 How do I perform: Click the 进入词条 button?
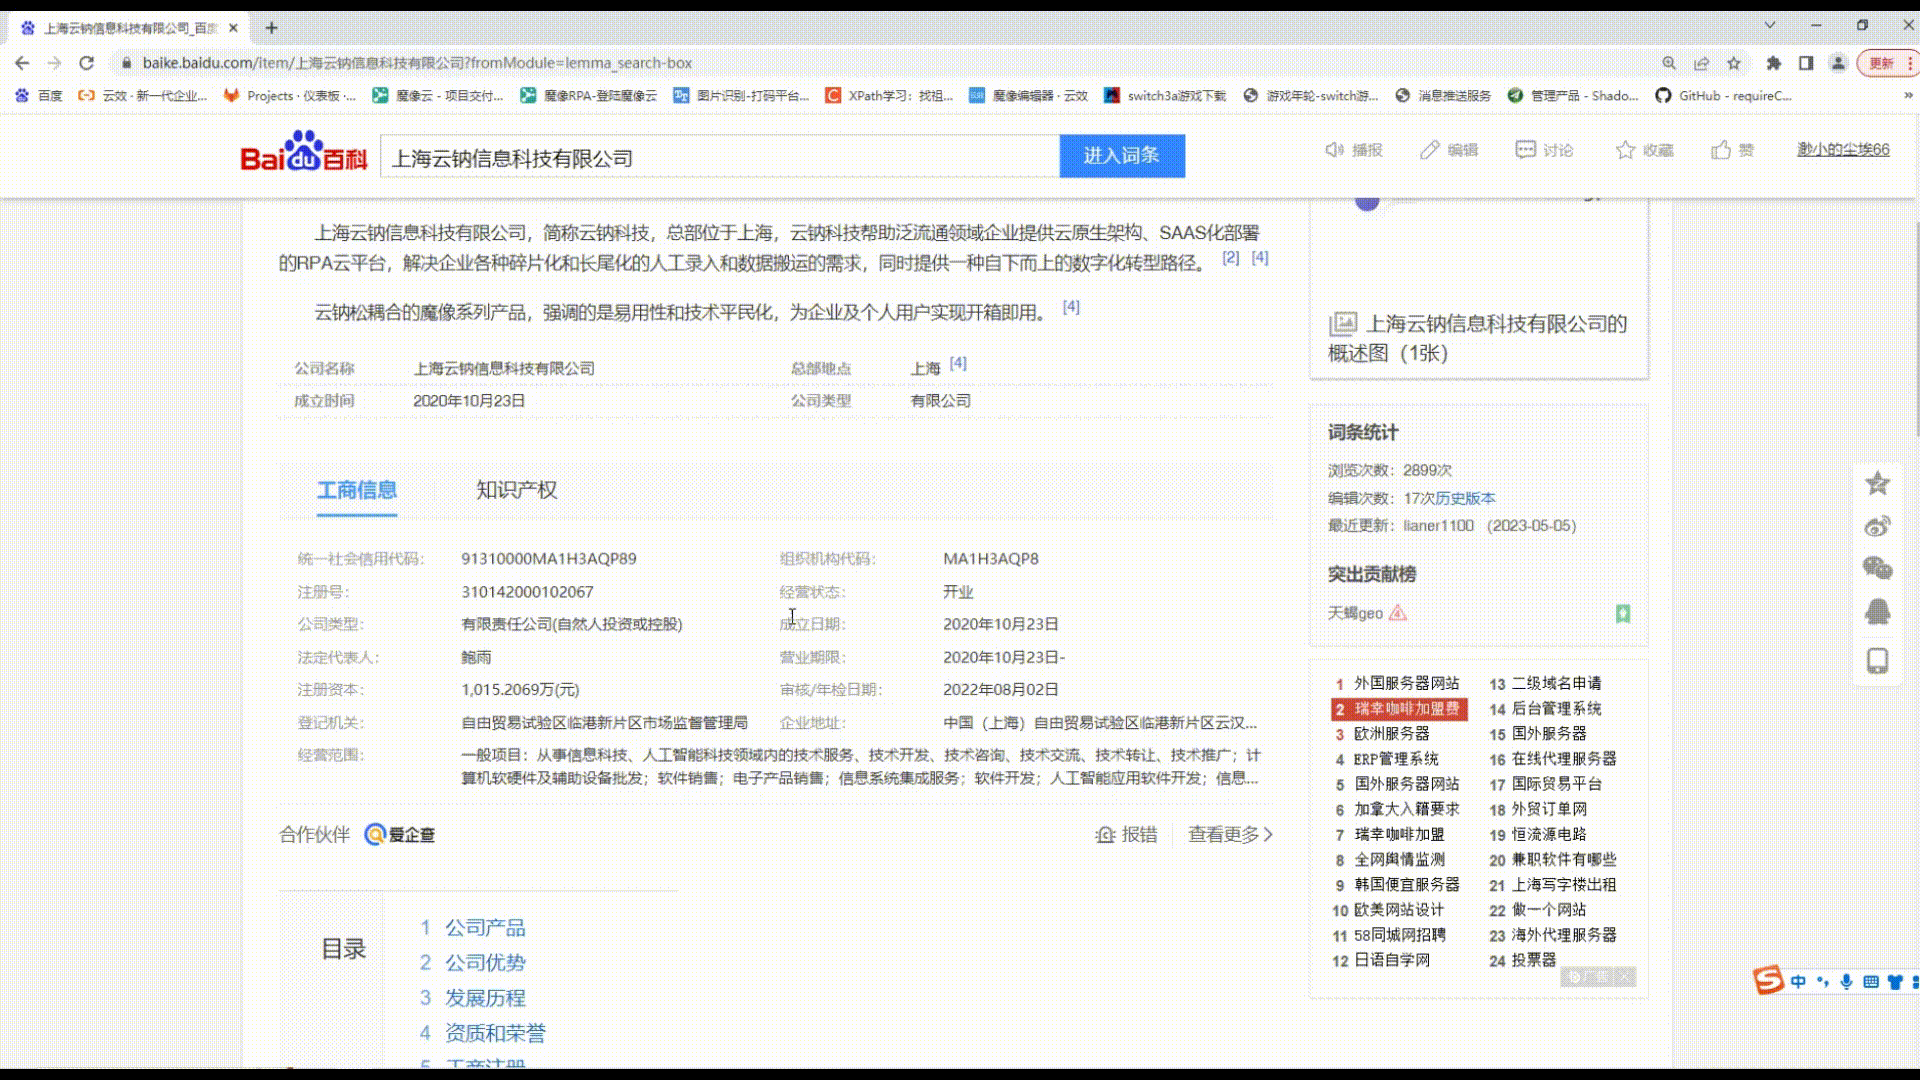[1122, 156]
